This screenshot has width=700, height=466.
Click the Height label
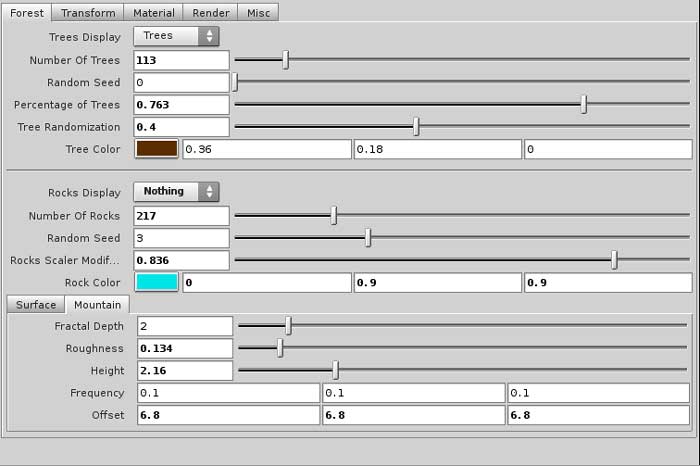tap(107, 371)
